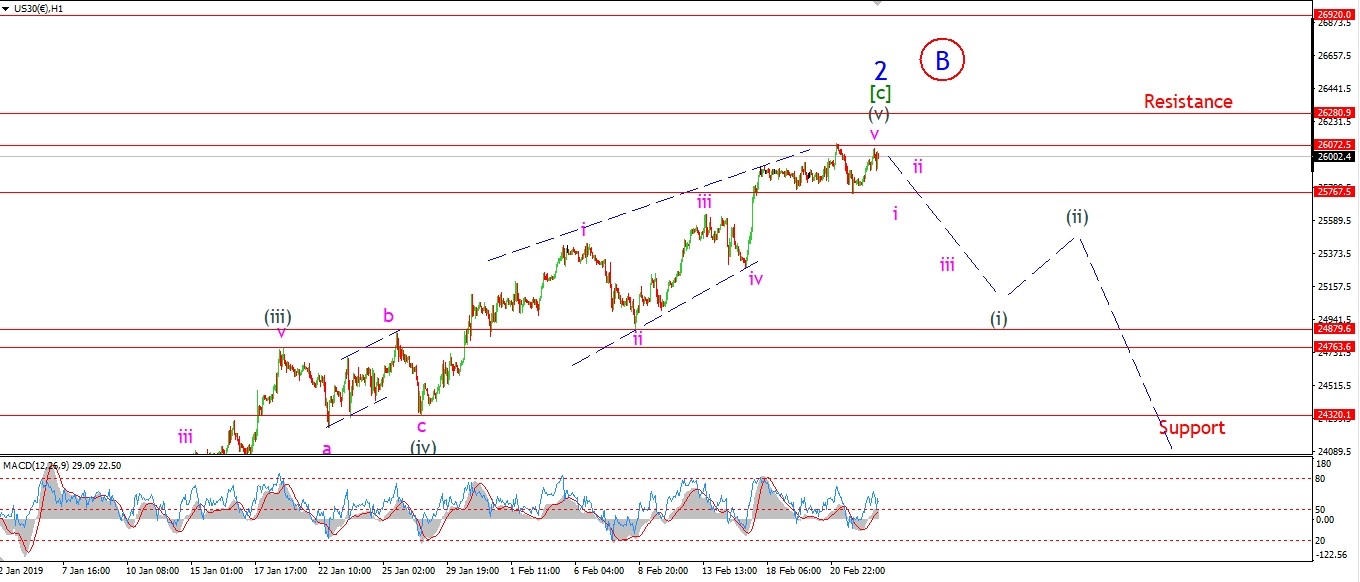Select the grey (iii) wave label

(x=278, y=317)
